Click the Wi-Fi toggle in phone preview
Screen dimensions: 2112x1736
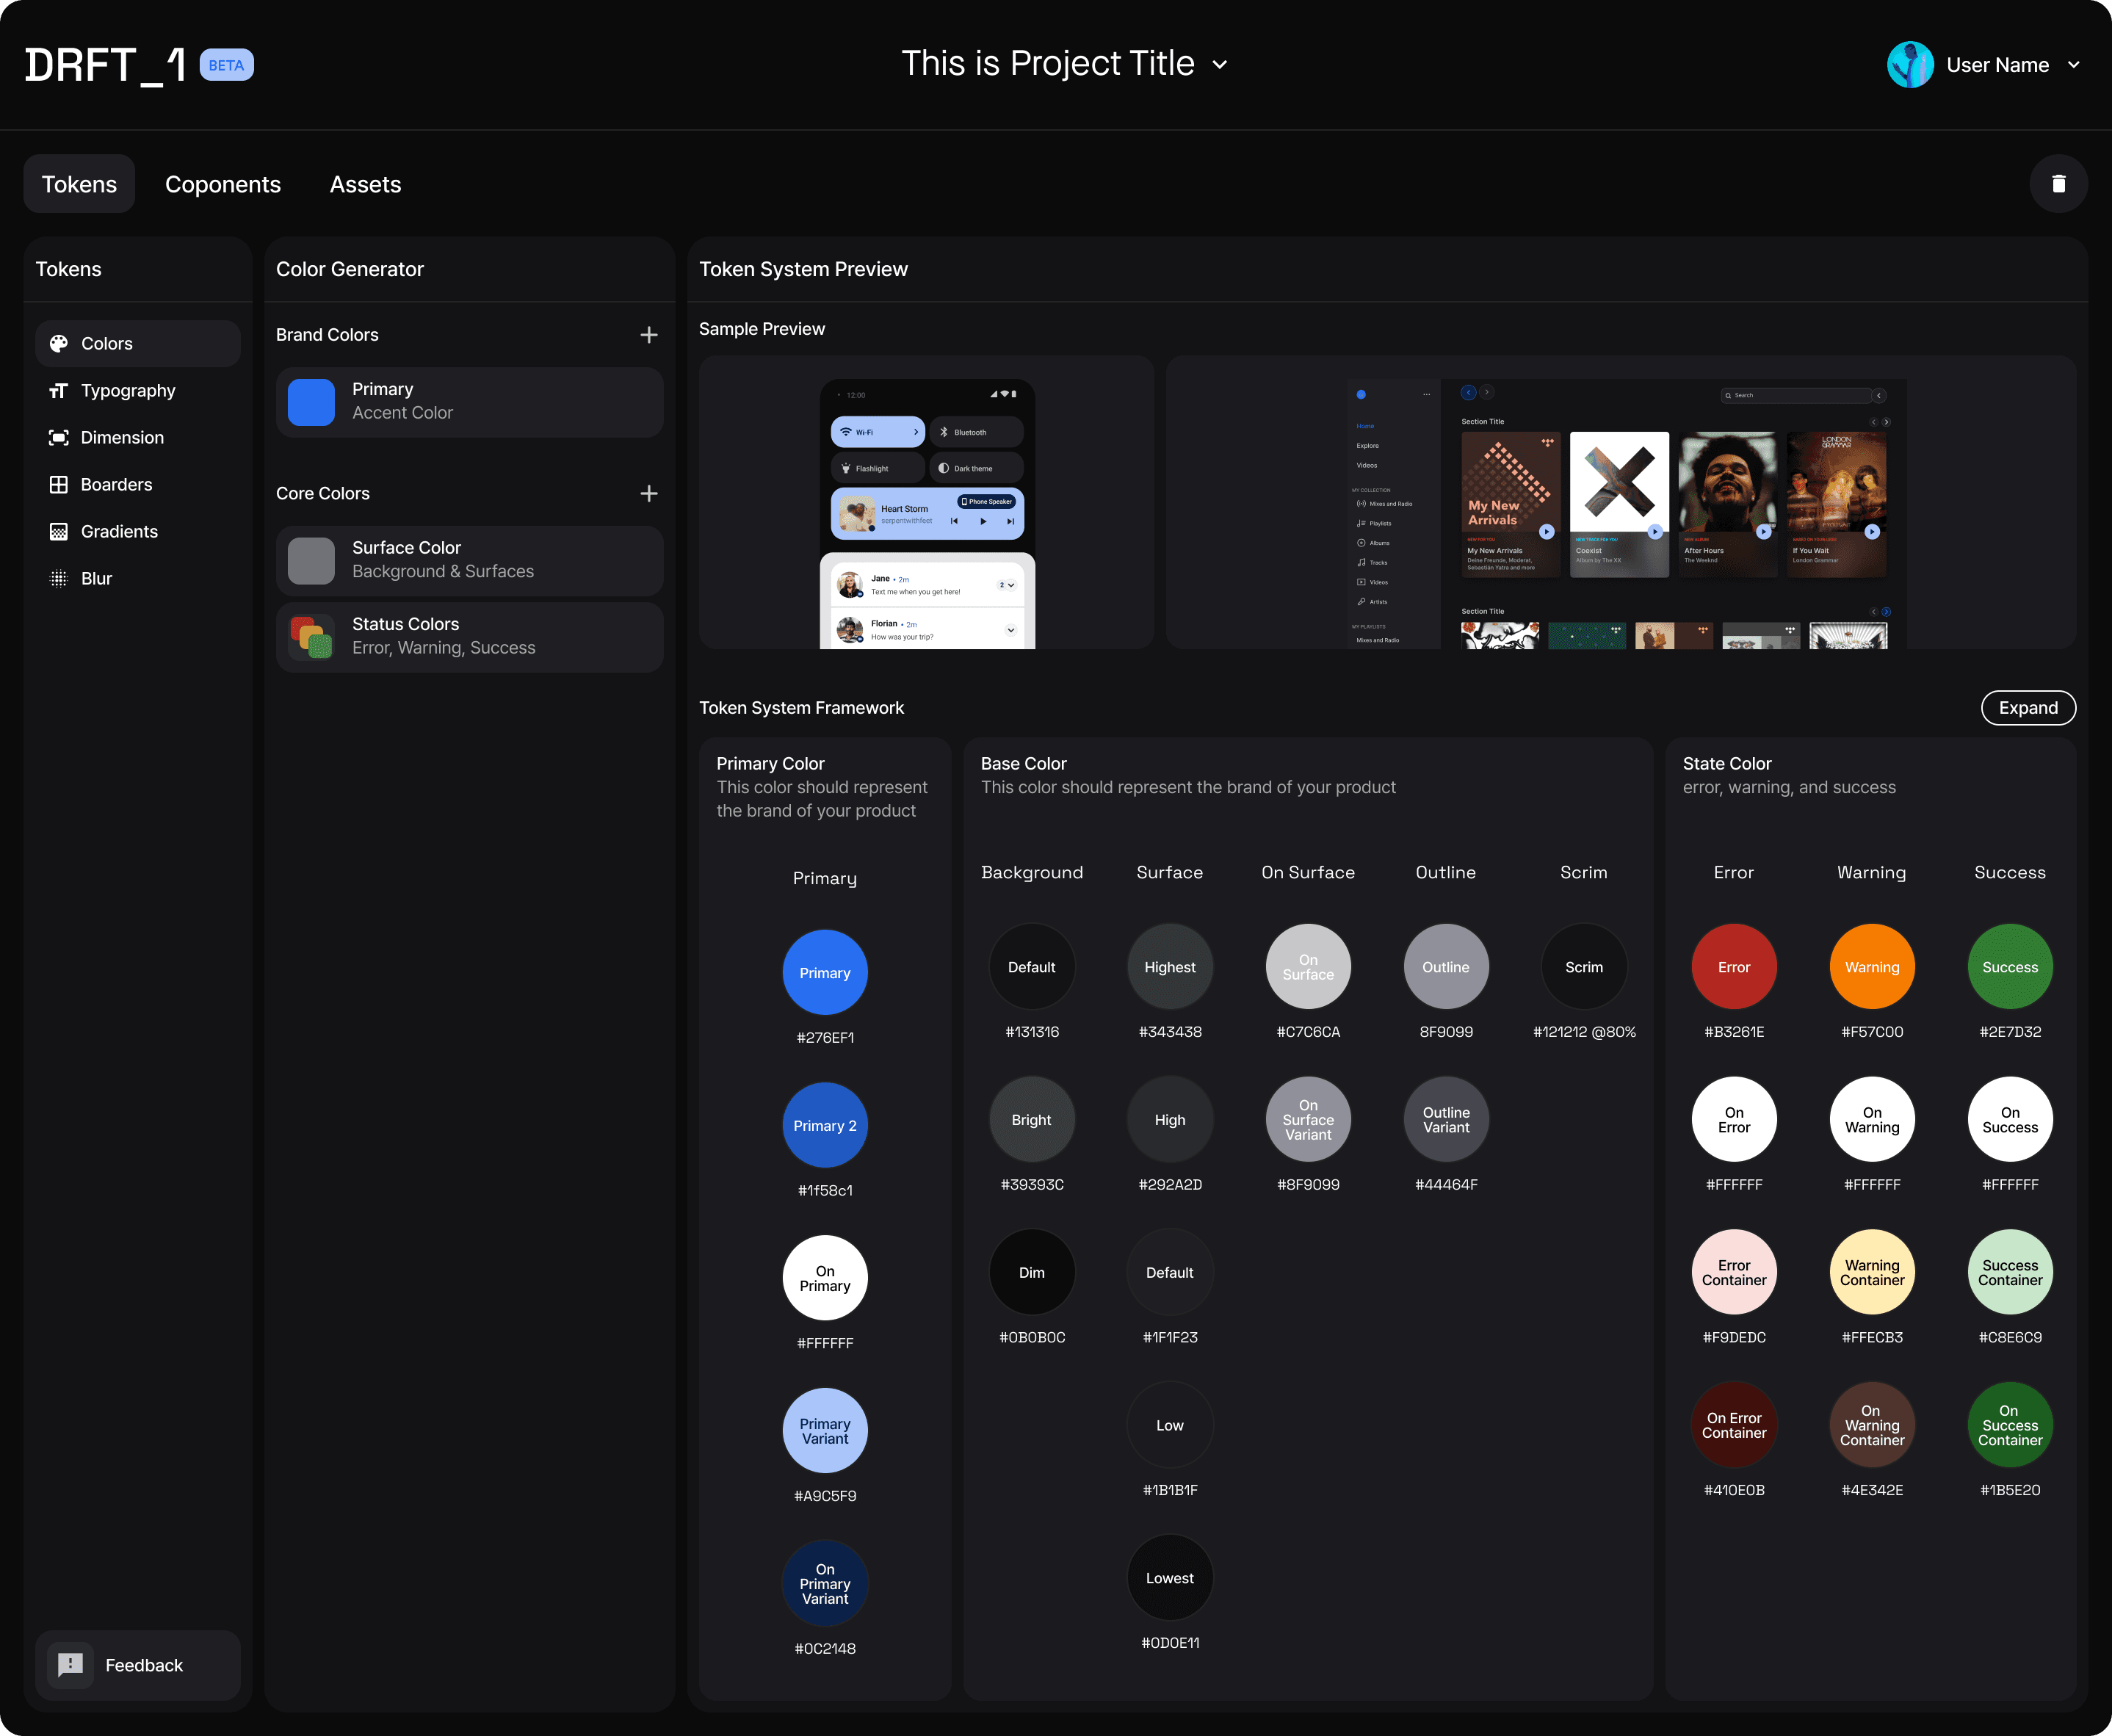(x=877, y=432)
